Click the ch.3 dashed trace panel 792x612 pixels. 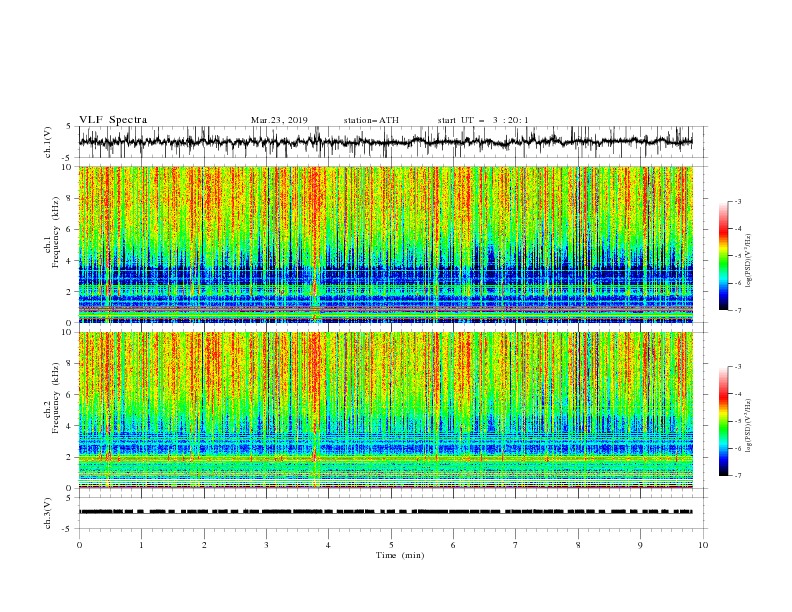pyautogui.click(x=386, y=512)
